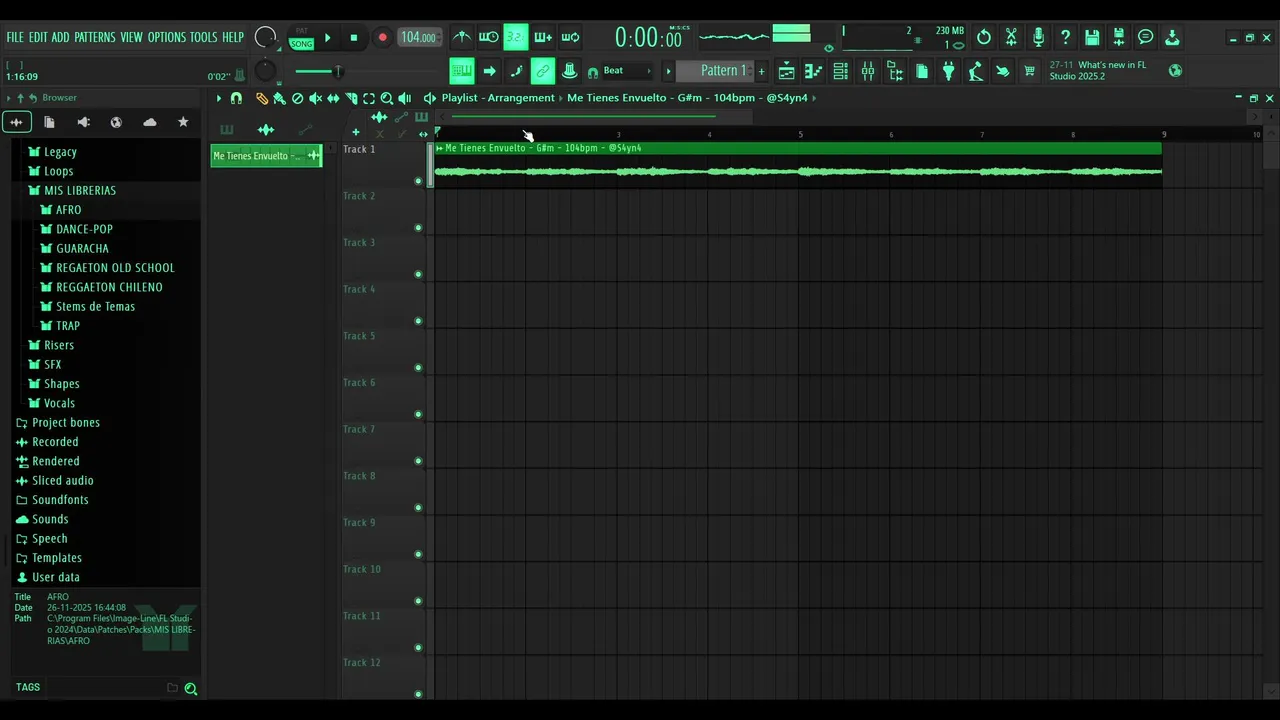The height and width of the screenshot is (720, 1280).
Task: Select the Zoom tool in playlist toolbar
Action: pos(387,98)
